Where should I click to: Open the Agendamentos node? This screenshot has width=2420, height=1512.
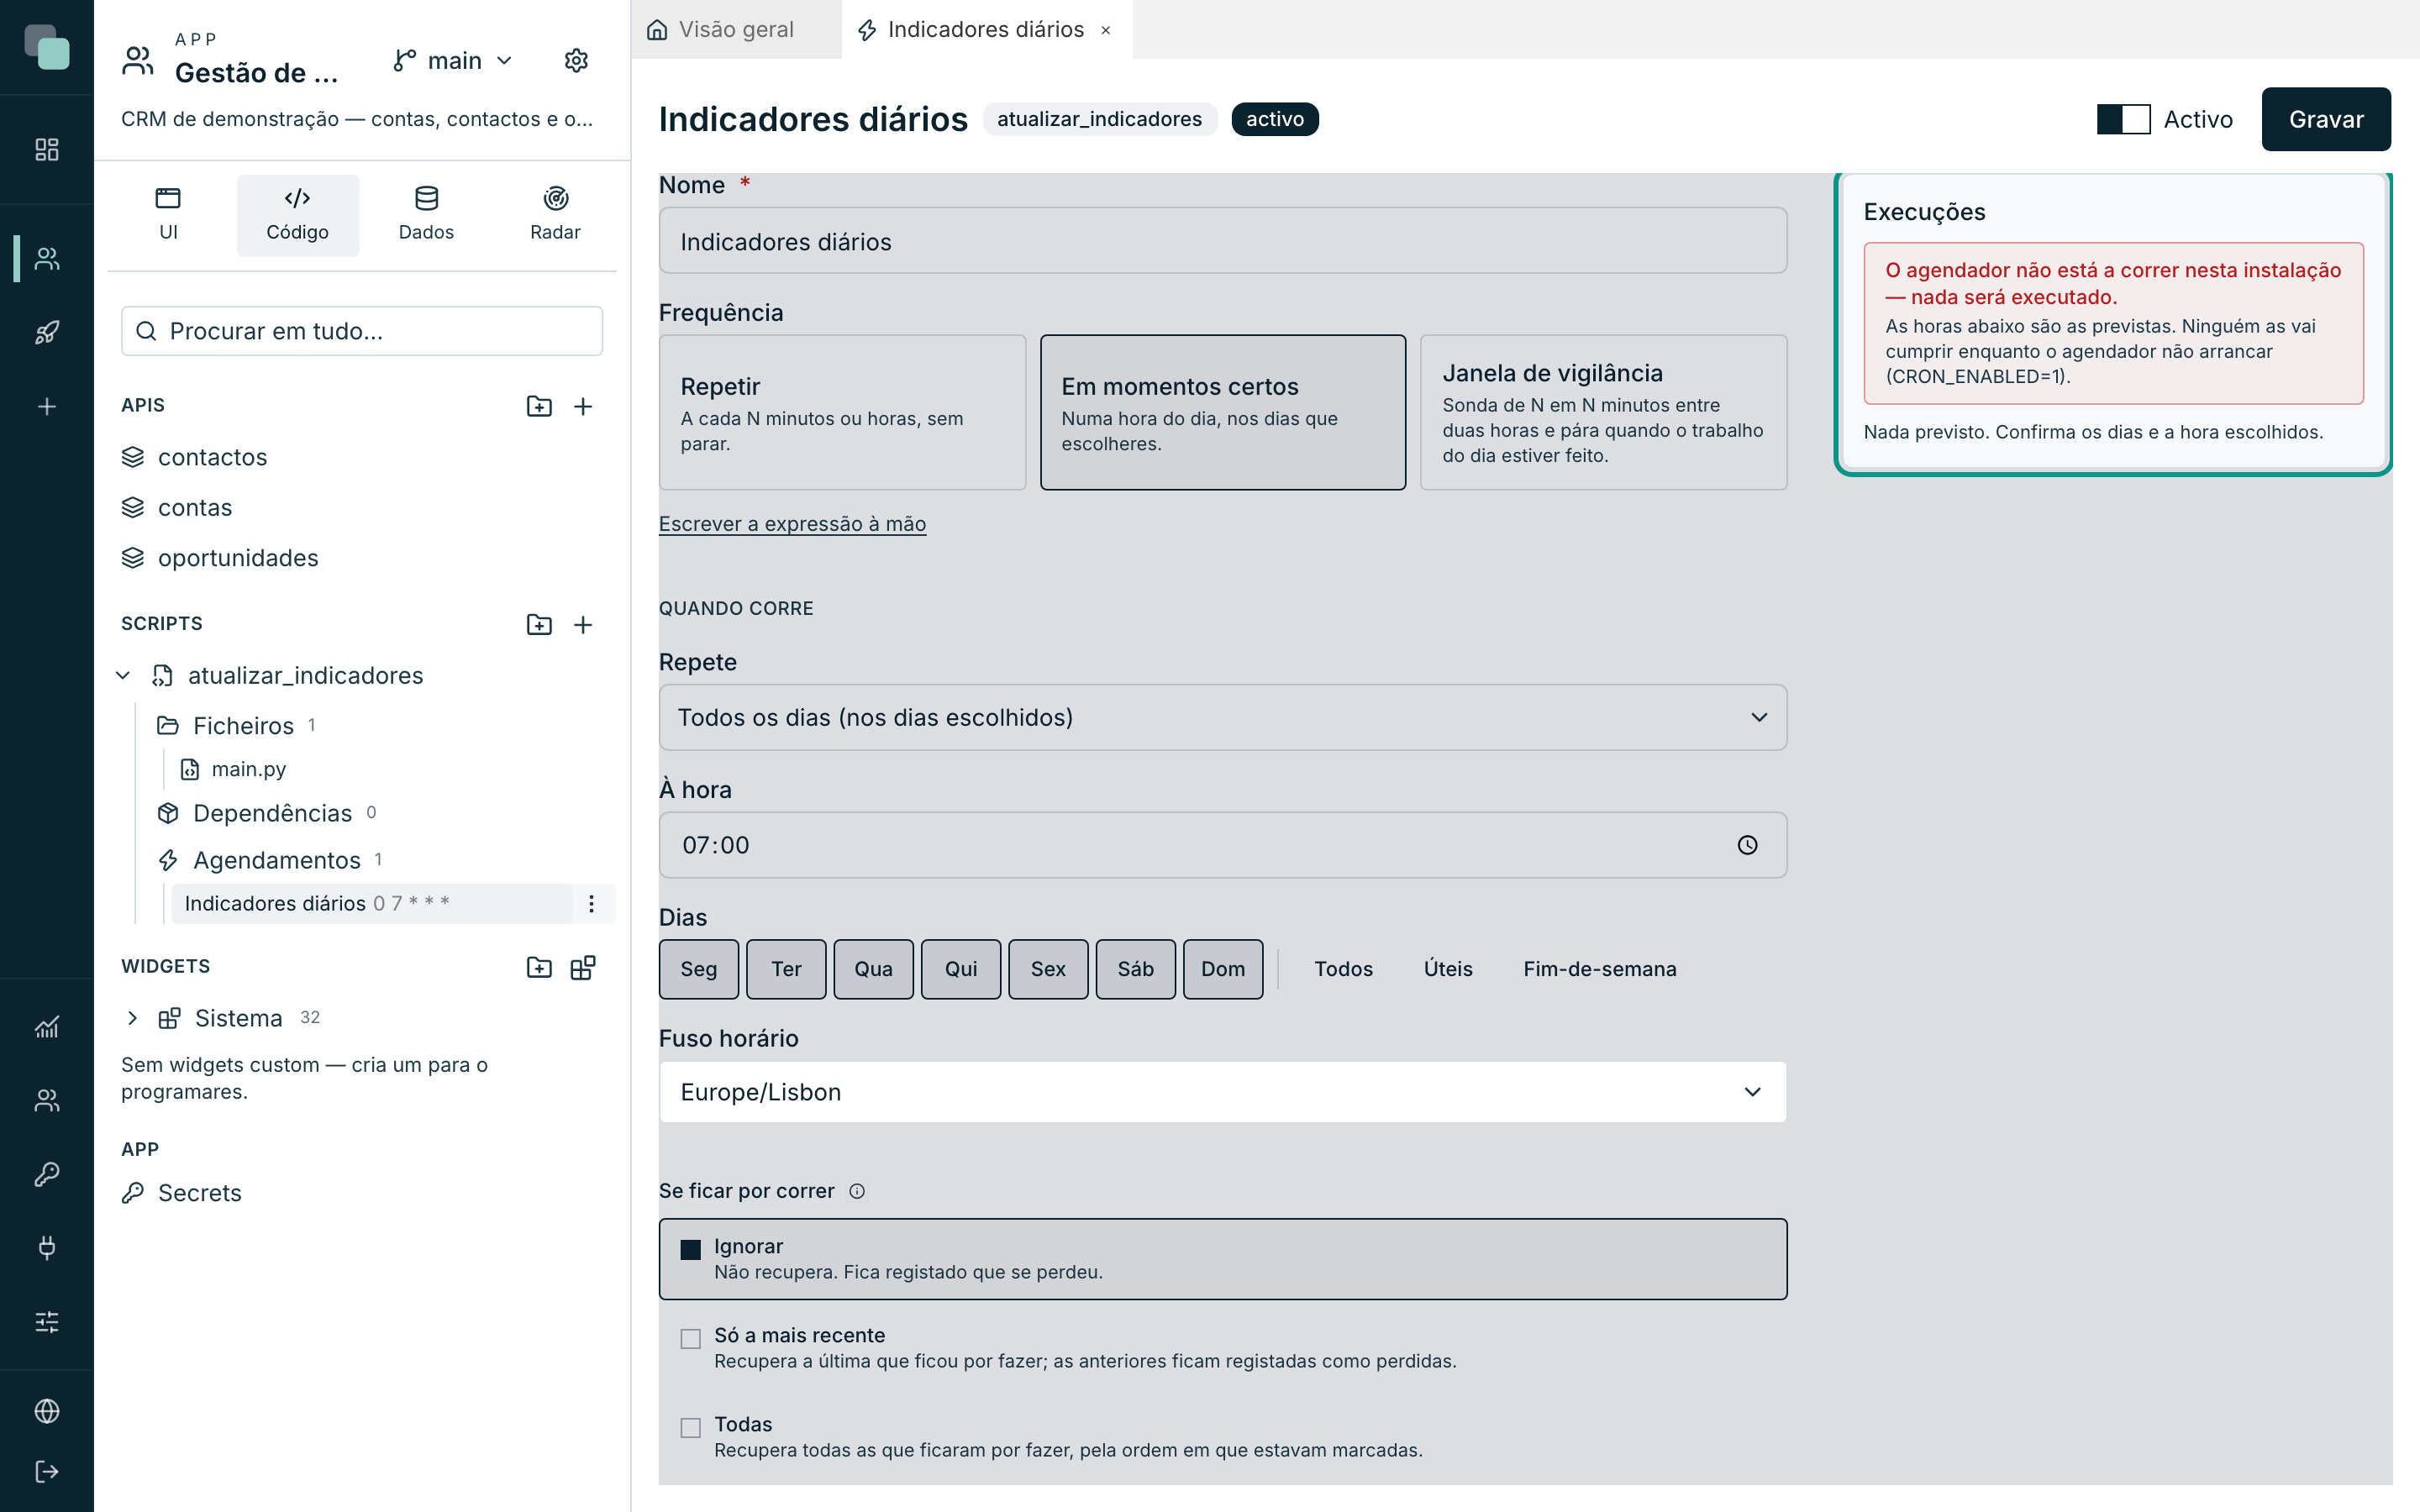[276, 860]
